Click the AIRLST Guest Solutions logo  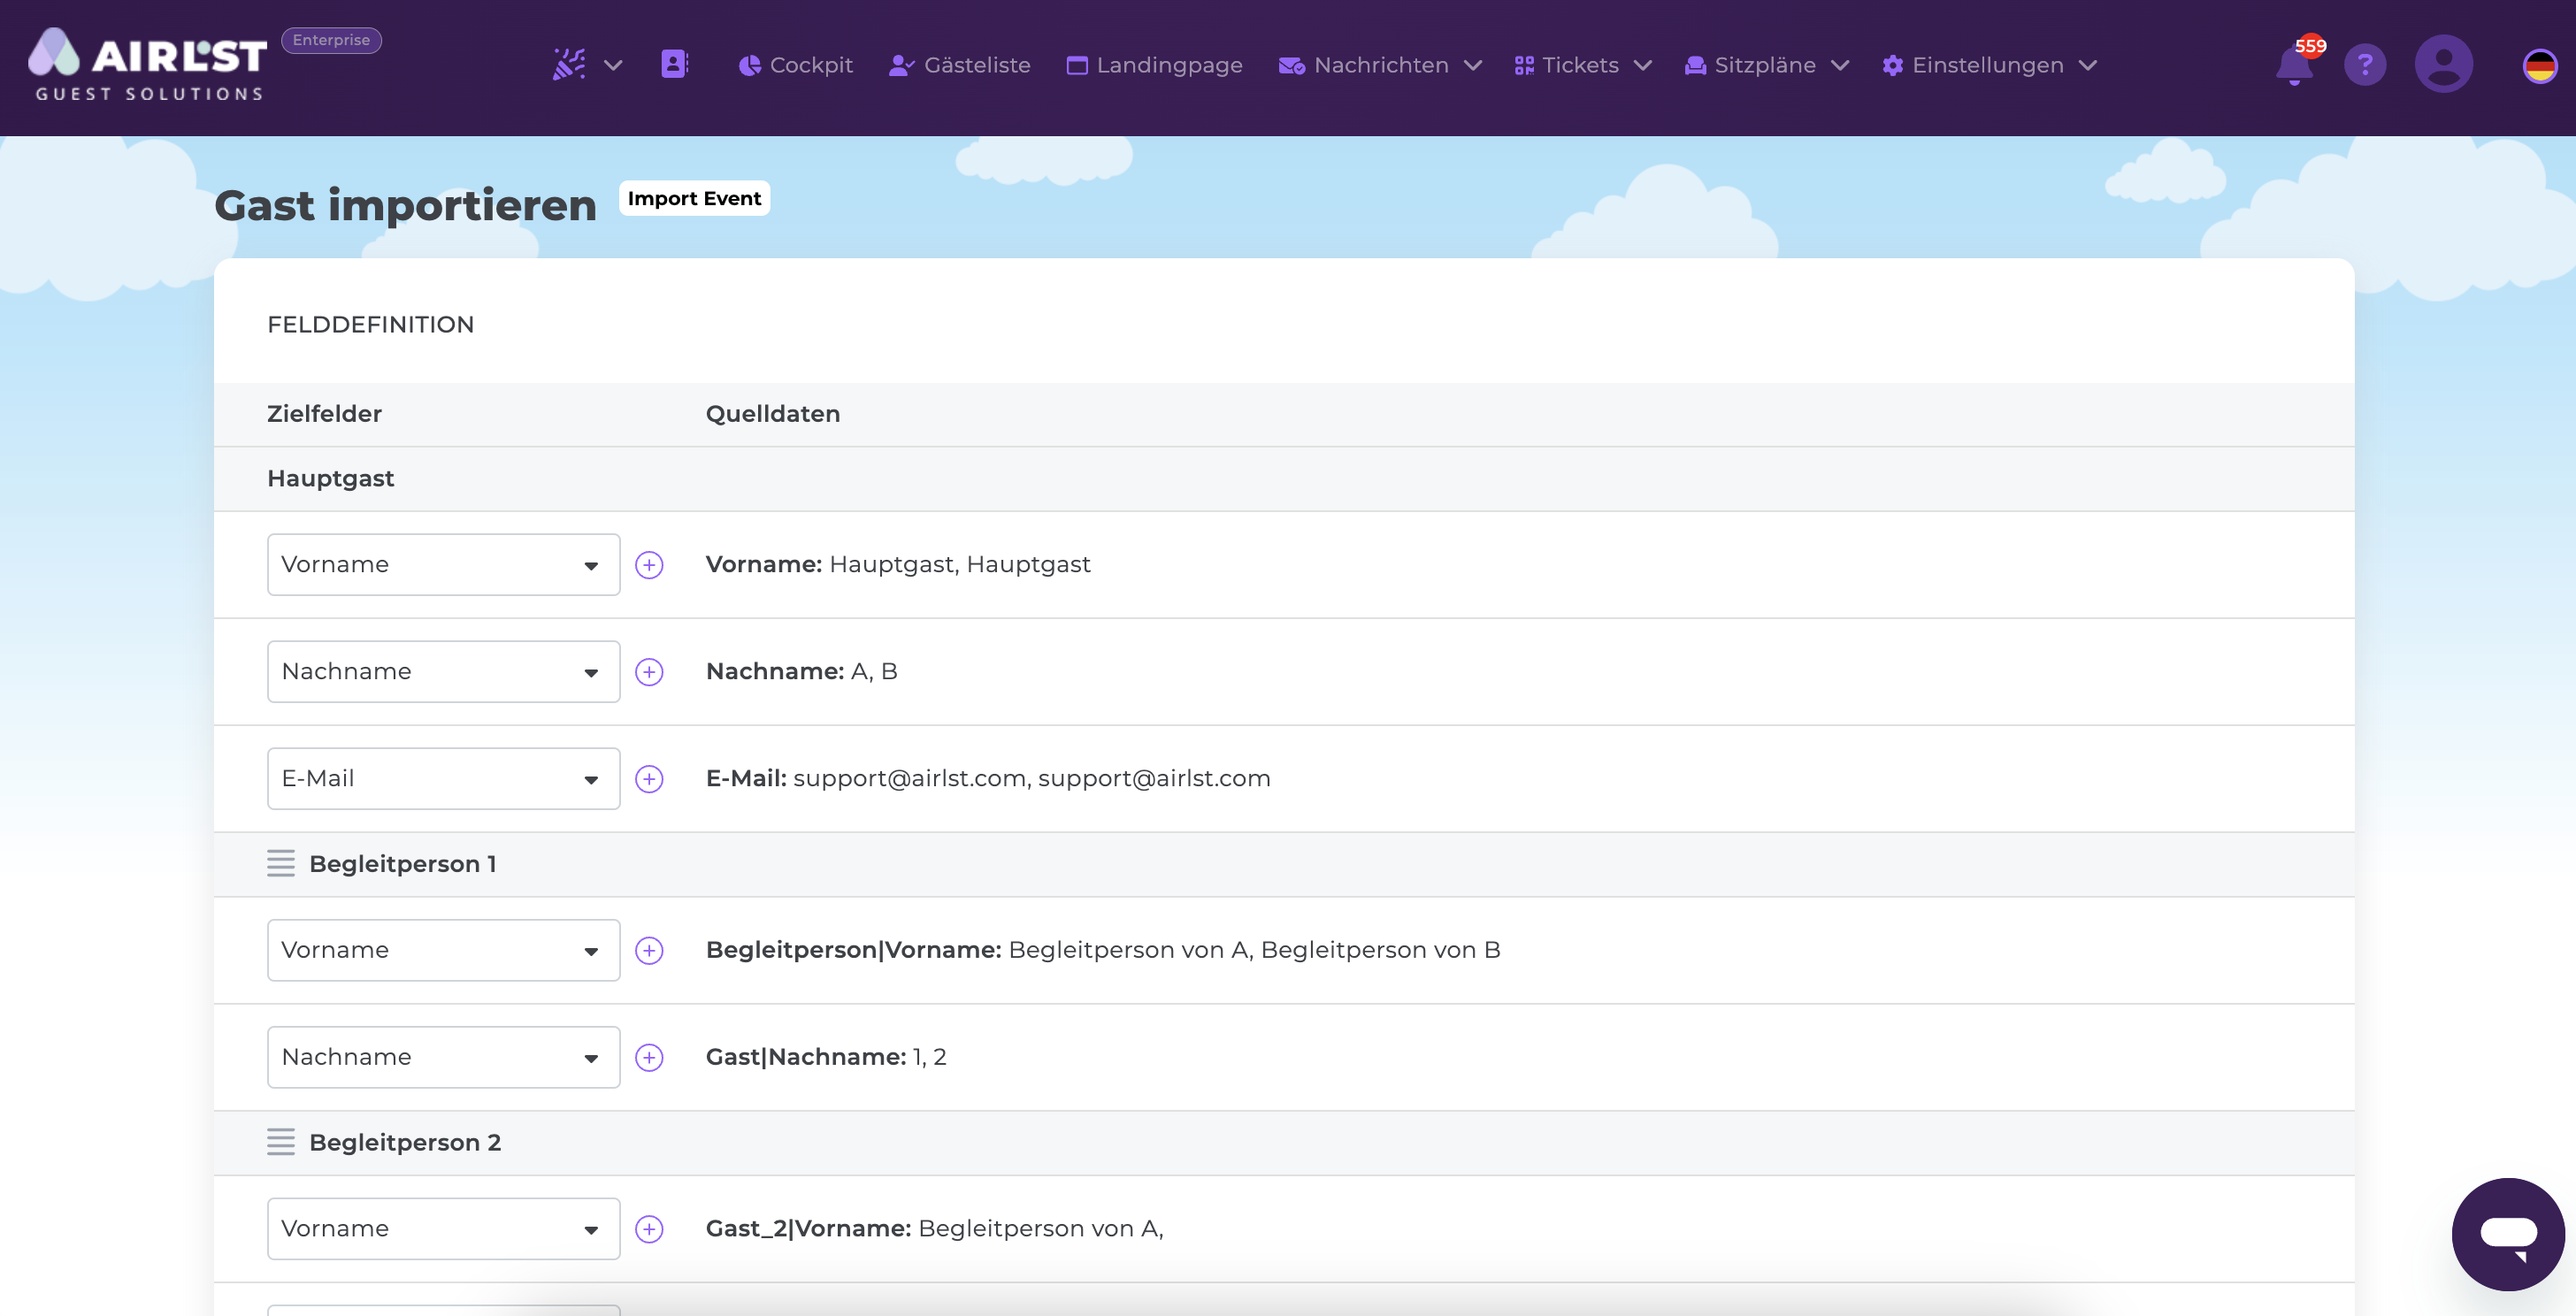(x=148, y=64)
